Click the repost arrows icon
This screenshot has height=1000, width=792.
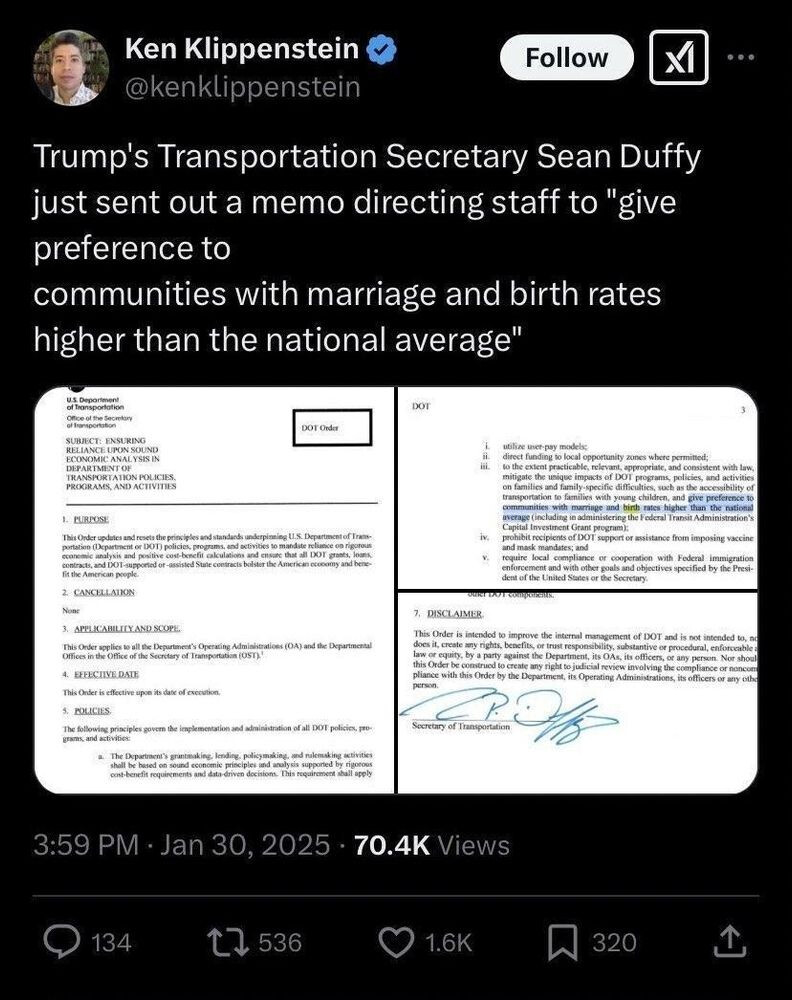click(228, 943)
